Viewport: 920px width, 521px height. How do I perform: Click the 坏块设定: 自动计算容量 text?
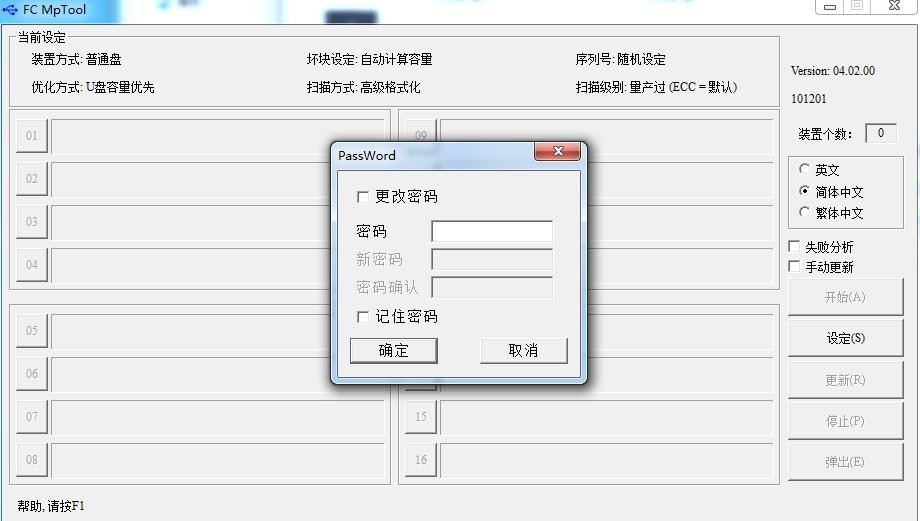click(369, 59)
